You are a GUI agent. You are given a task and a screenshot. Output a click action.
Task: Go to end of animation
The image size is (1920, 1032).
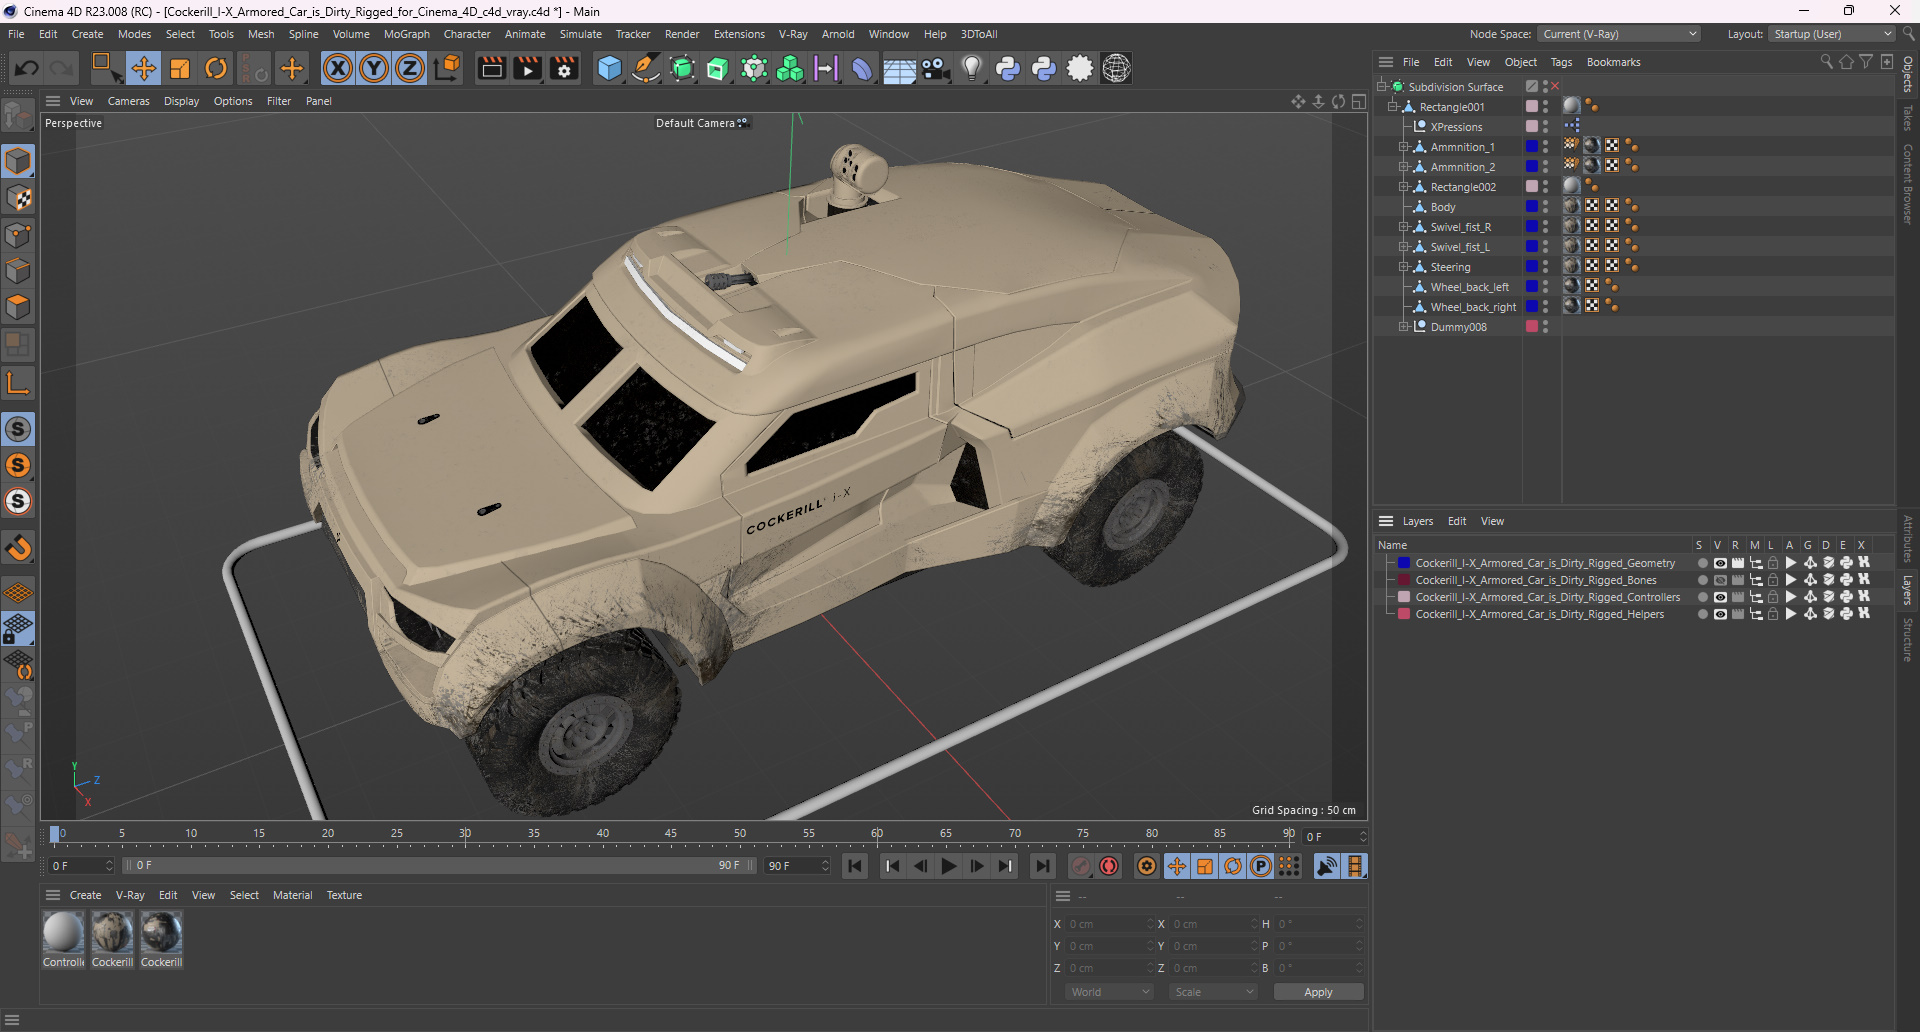pos(1042,866)
